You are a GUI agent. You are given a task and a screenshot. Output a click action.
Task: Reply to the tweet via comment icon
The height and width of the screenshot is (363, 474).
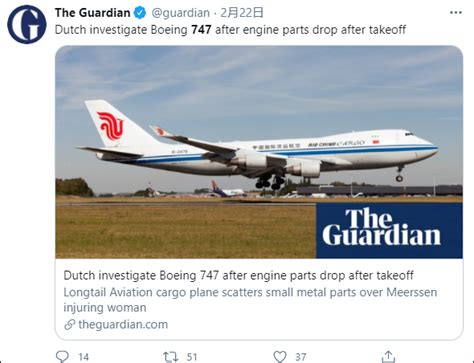click(x=62, y=356)
